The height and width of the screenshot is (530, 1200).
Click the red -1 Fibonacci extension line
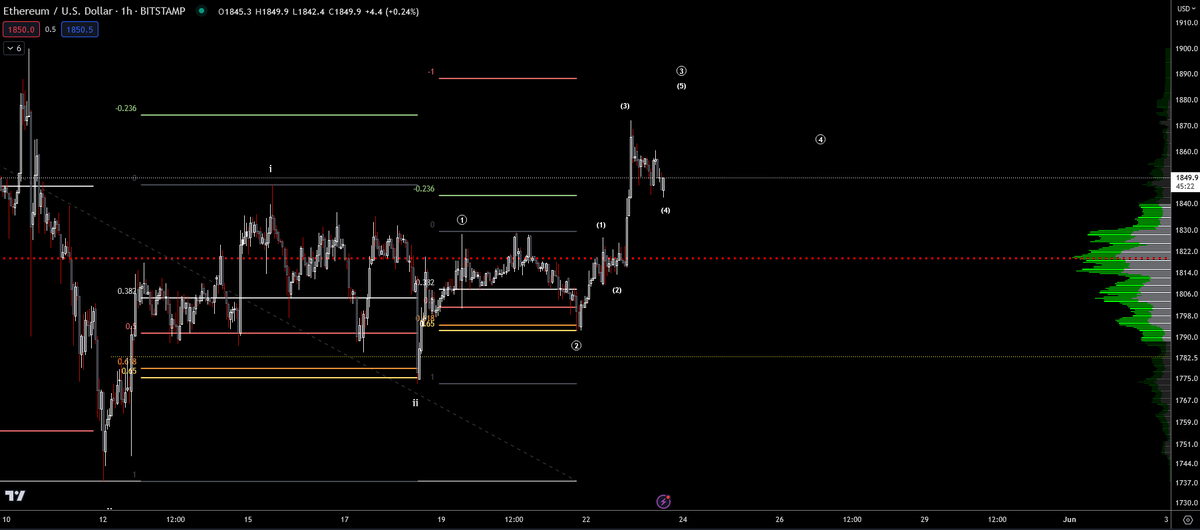point(508,78)
